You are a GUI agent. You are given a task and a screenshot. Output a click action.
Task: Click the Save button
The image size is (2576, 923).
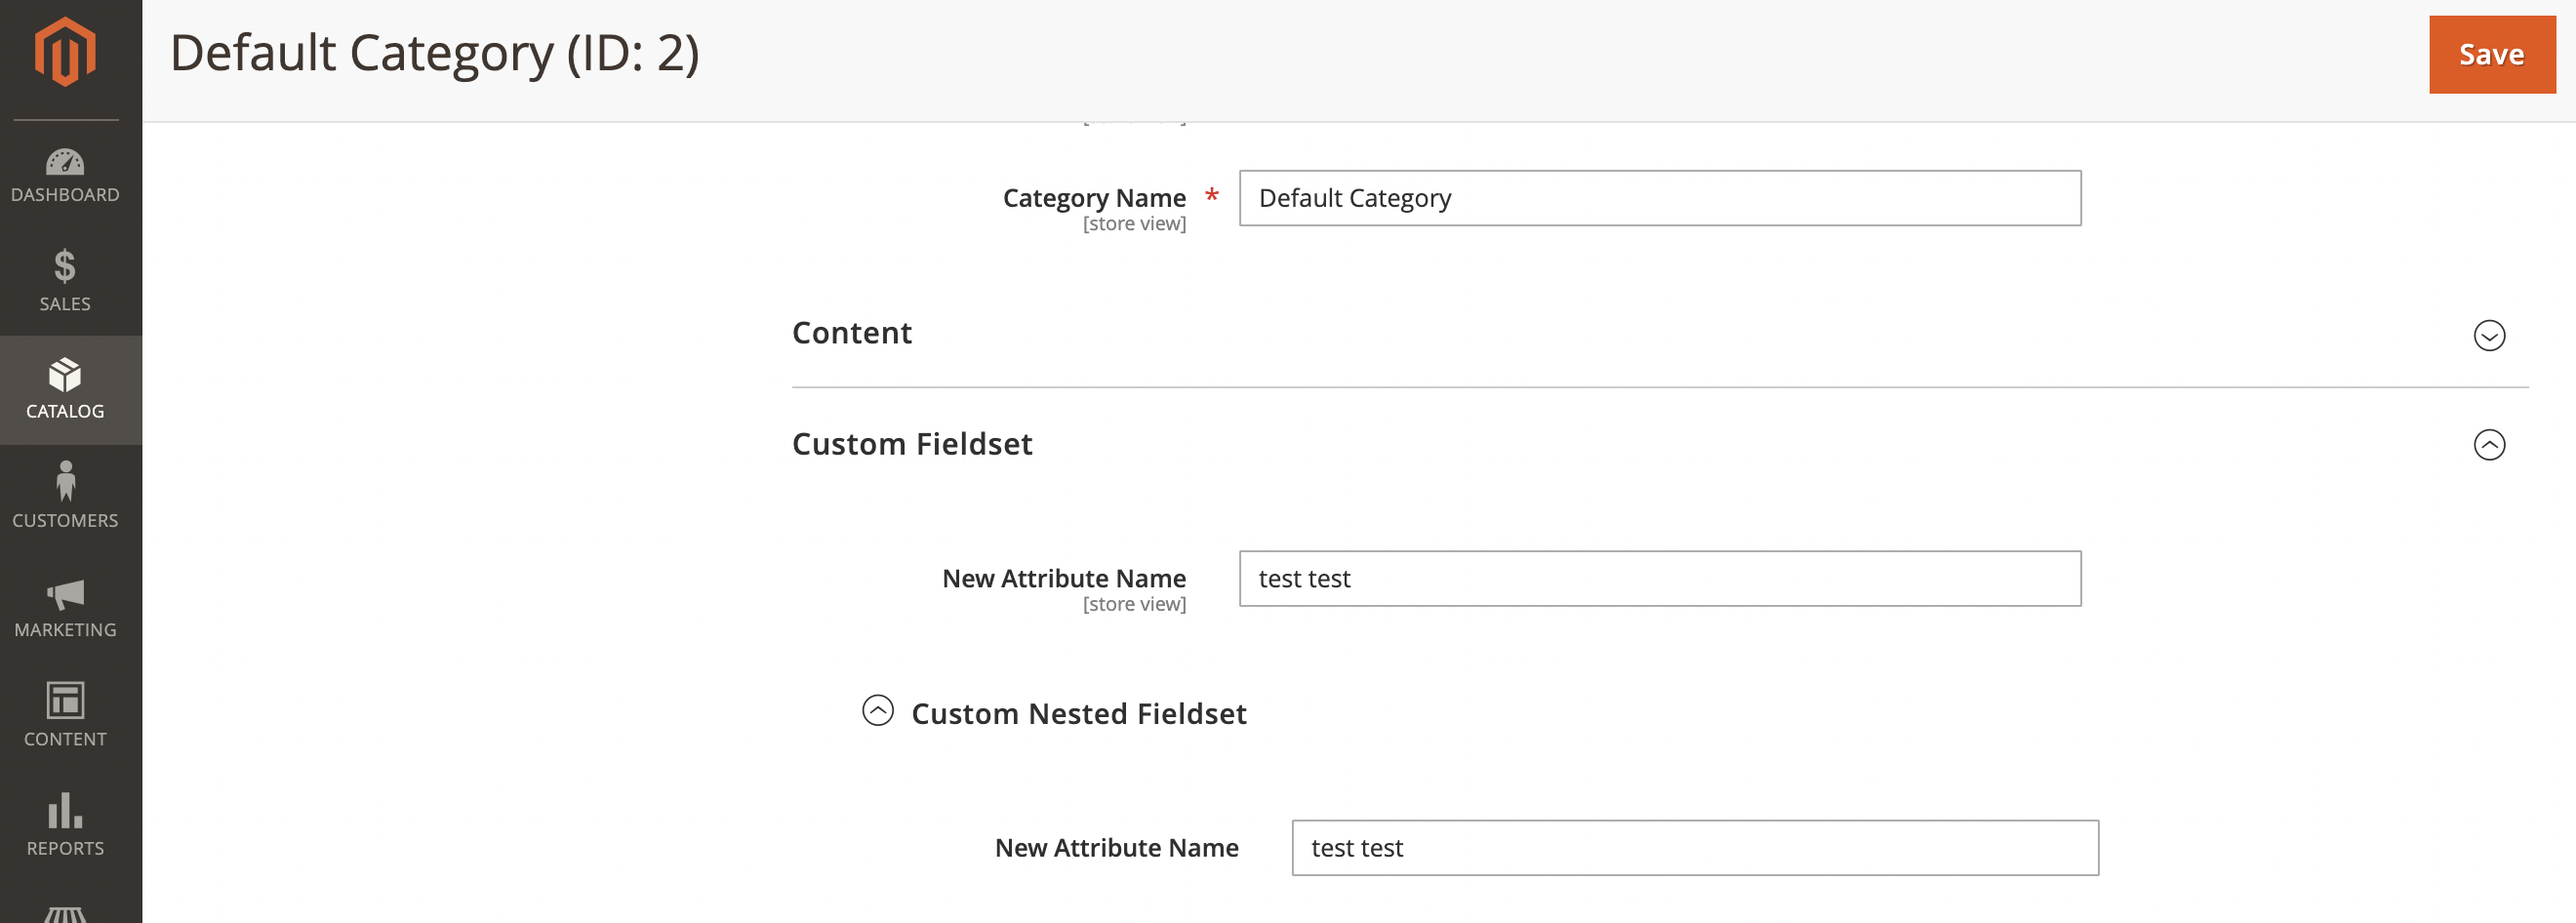click(x=2491, y=55)
